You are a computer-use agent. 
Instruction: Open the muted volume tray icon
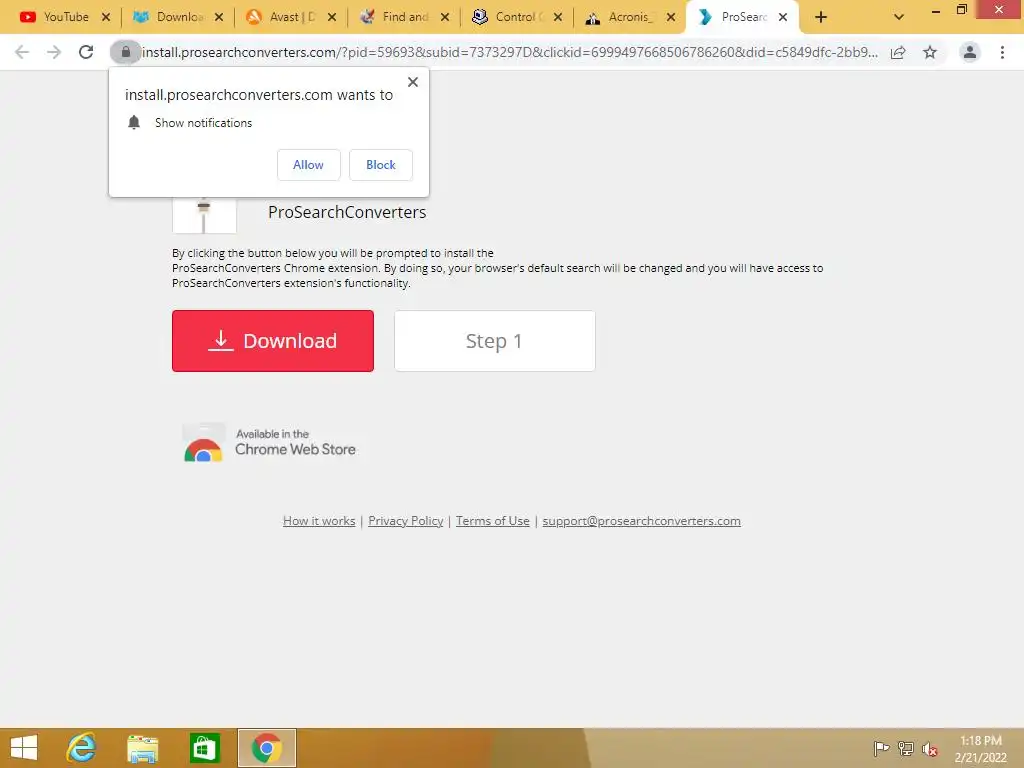tap(929, 749)
